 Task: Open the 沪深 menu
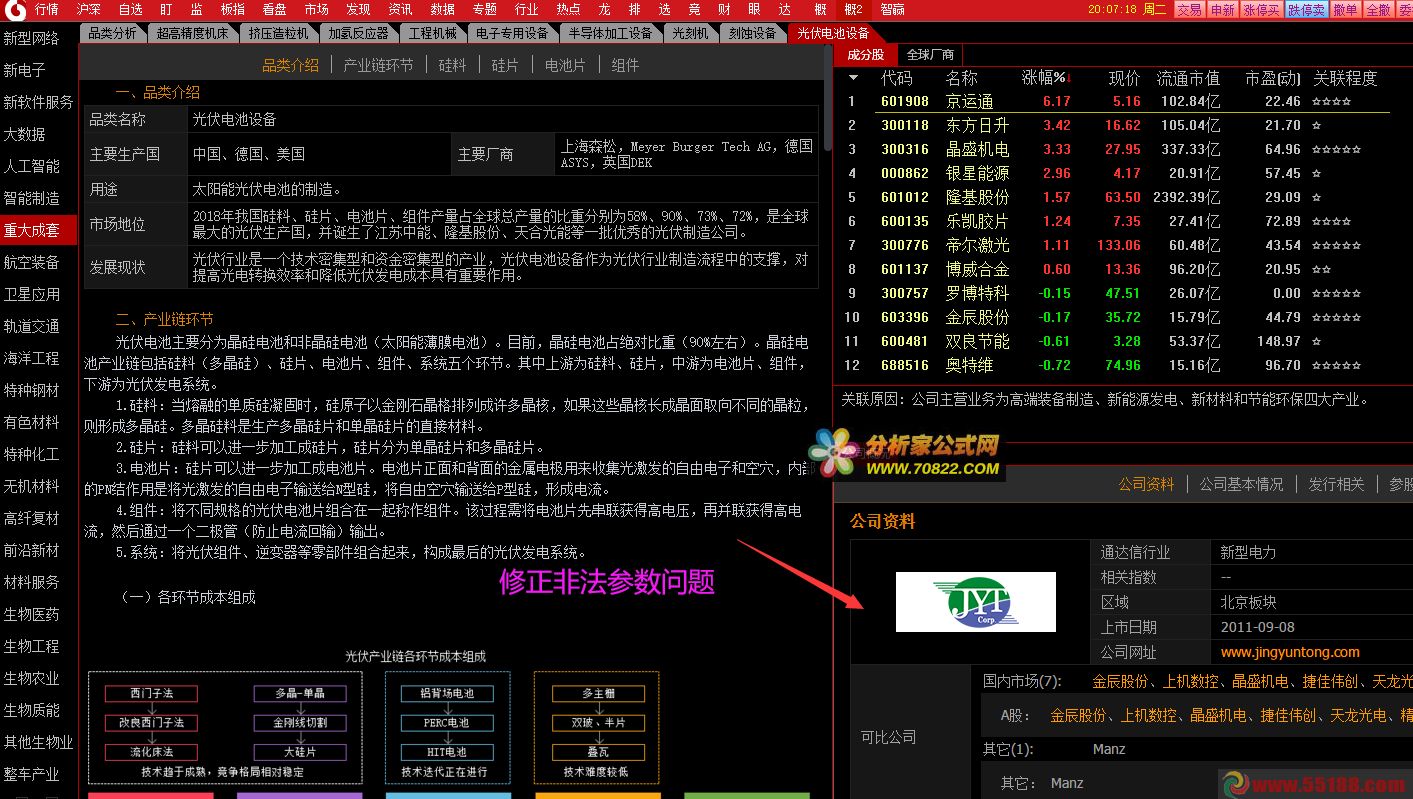click(89, 9)
